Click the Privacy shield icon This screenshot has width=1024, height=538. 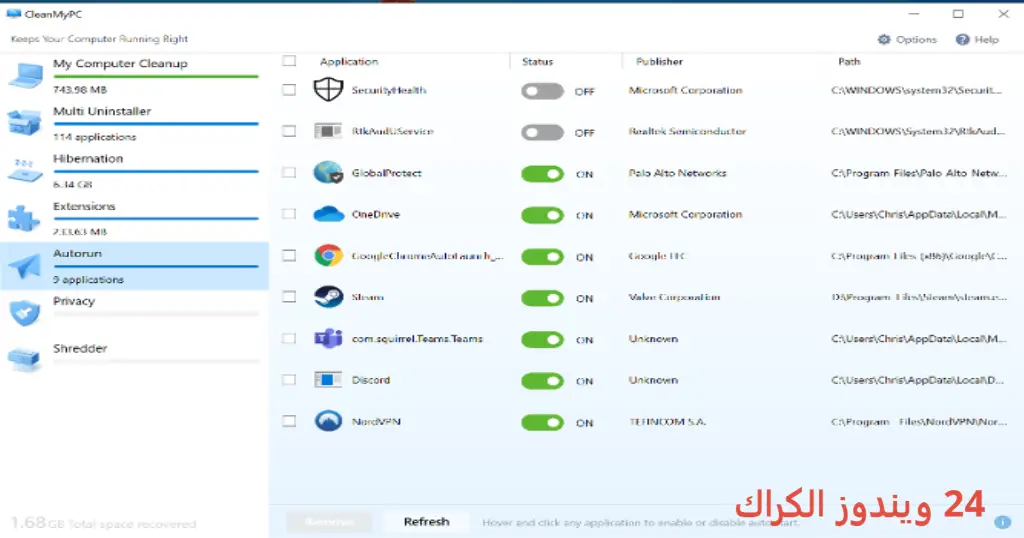pos(25,313)
